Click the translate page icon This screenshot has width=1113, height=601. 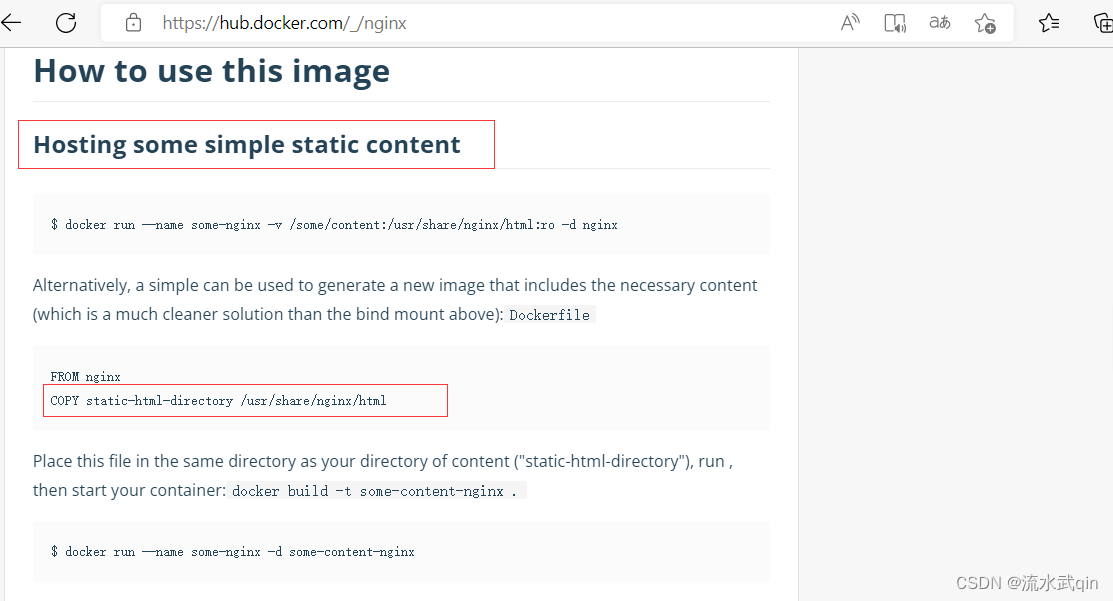click(x=940, y=23)
